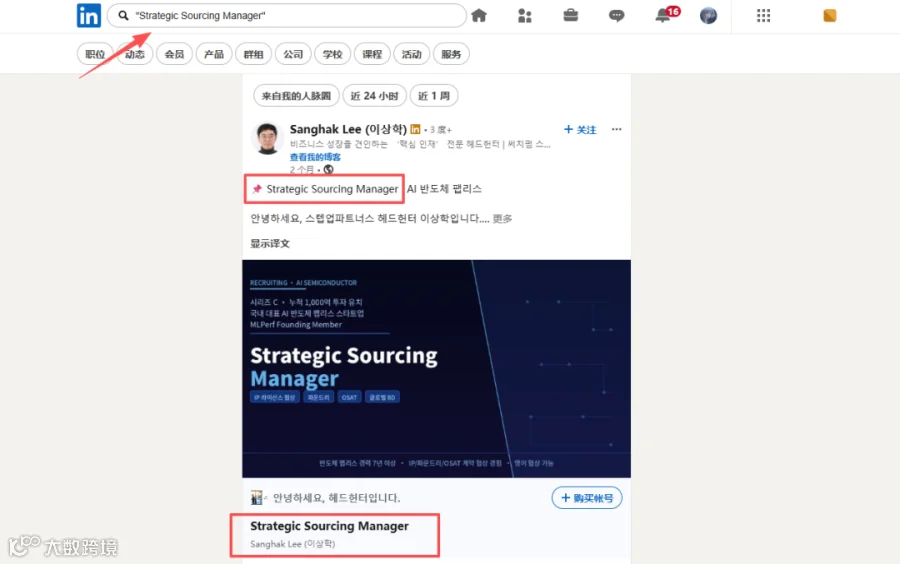
Task: Select the 群组 filter pill
Action: click(x=253, y=54)
